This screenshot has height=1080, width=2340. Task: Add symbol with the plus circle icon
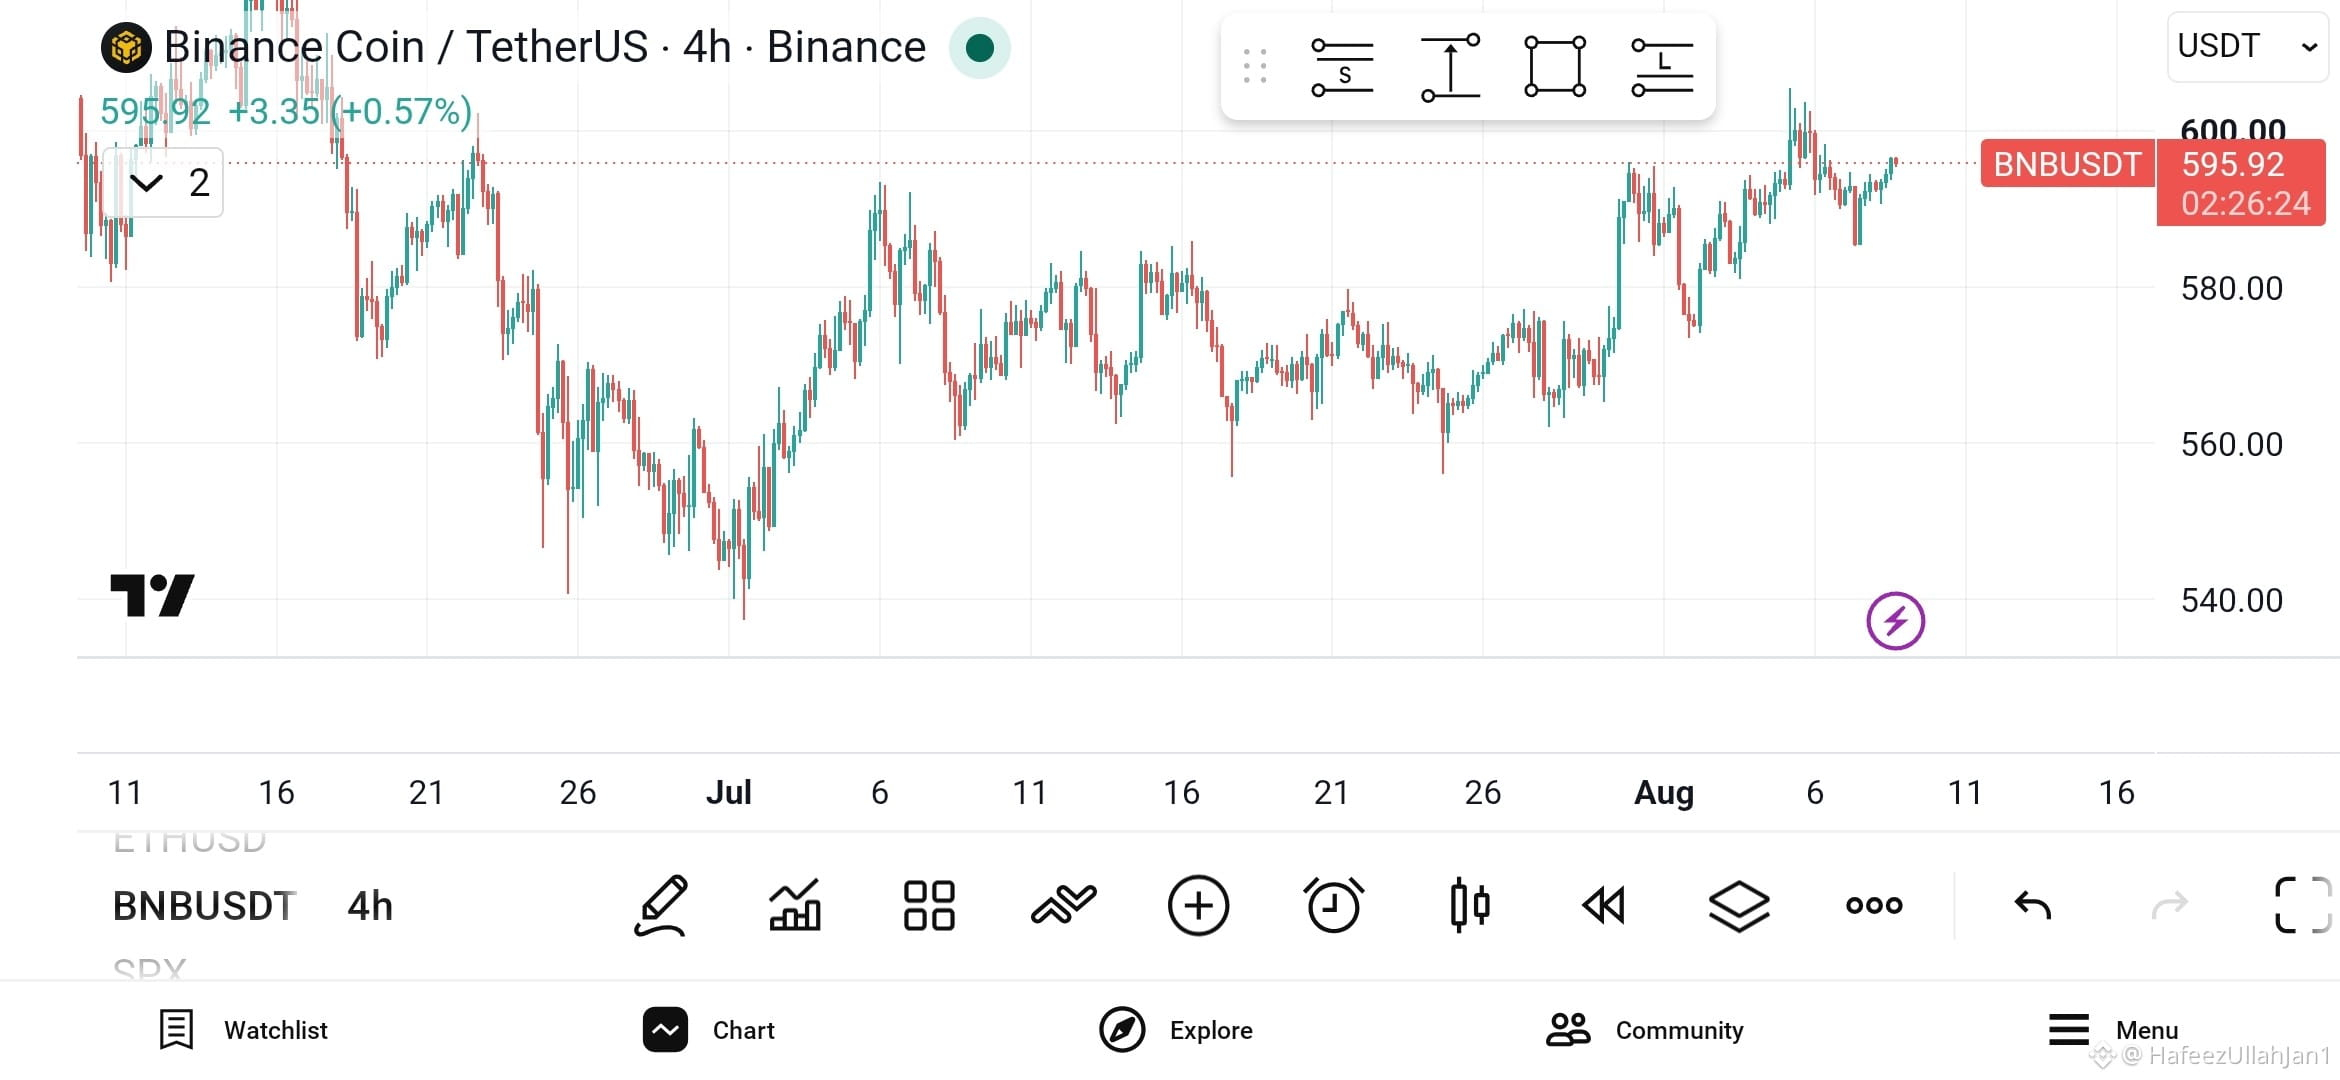click(1198, 906)
